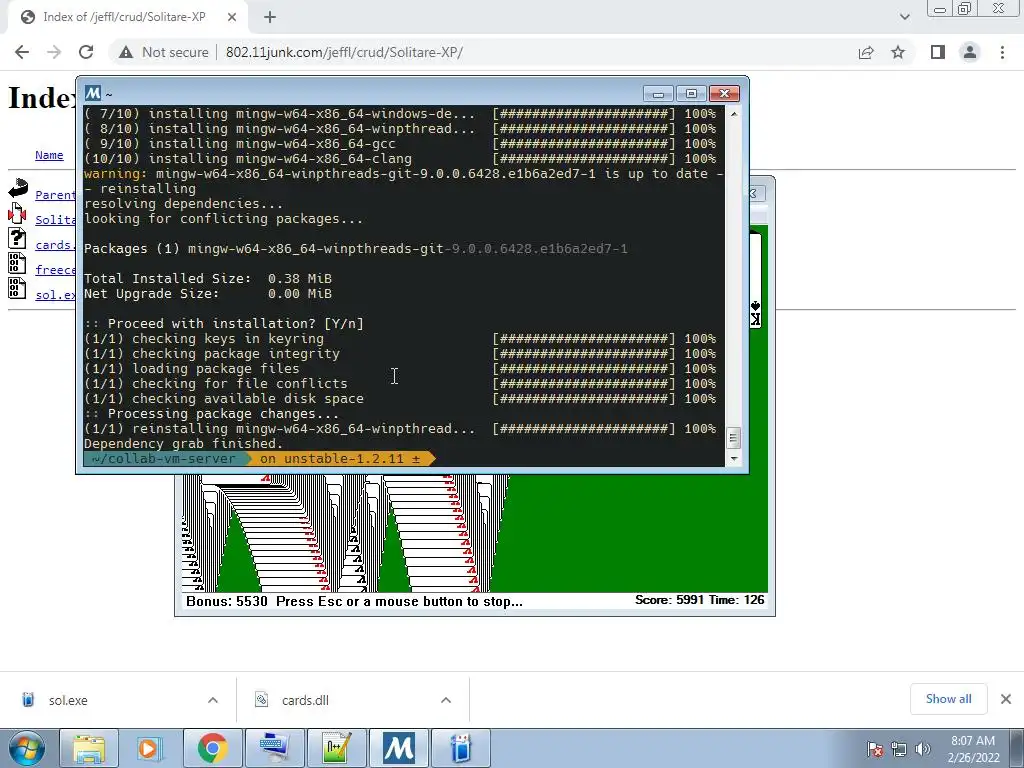Open the cards file link

(x=54, y=245)
